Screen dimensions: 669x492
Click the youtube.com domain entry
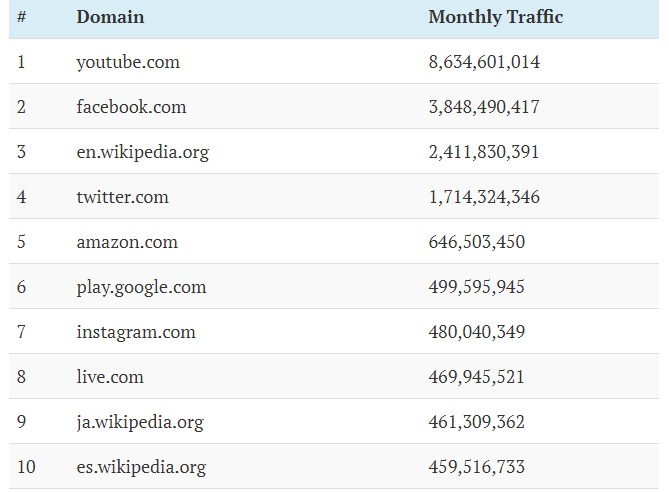click(x=128, y=62)
